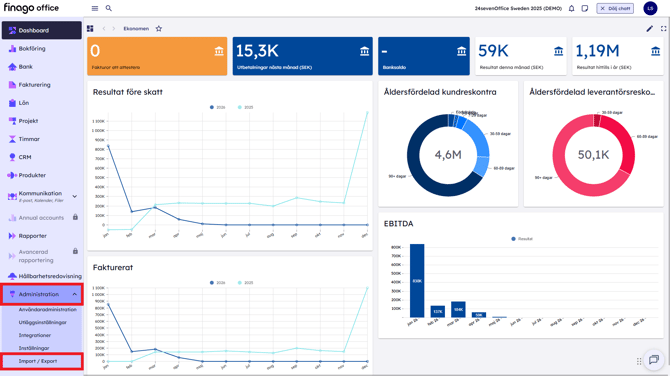Screen dimensions: 670x376
Task: Click the bank icon on Resultat denna månad card
Action: pyautogui.click(x=558, y=51)
